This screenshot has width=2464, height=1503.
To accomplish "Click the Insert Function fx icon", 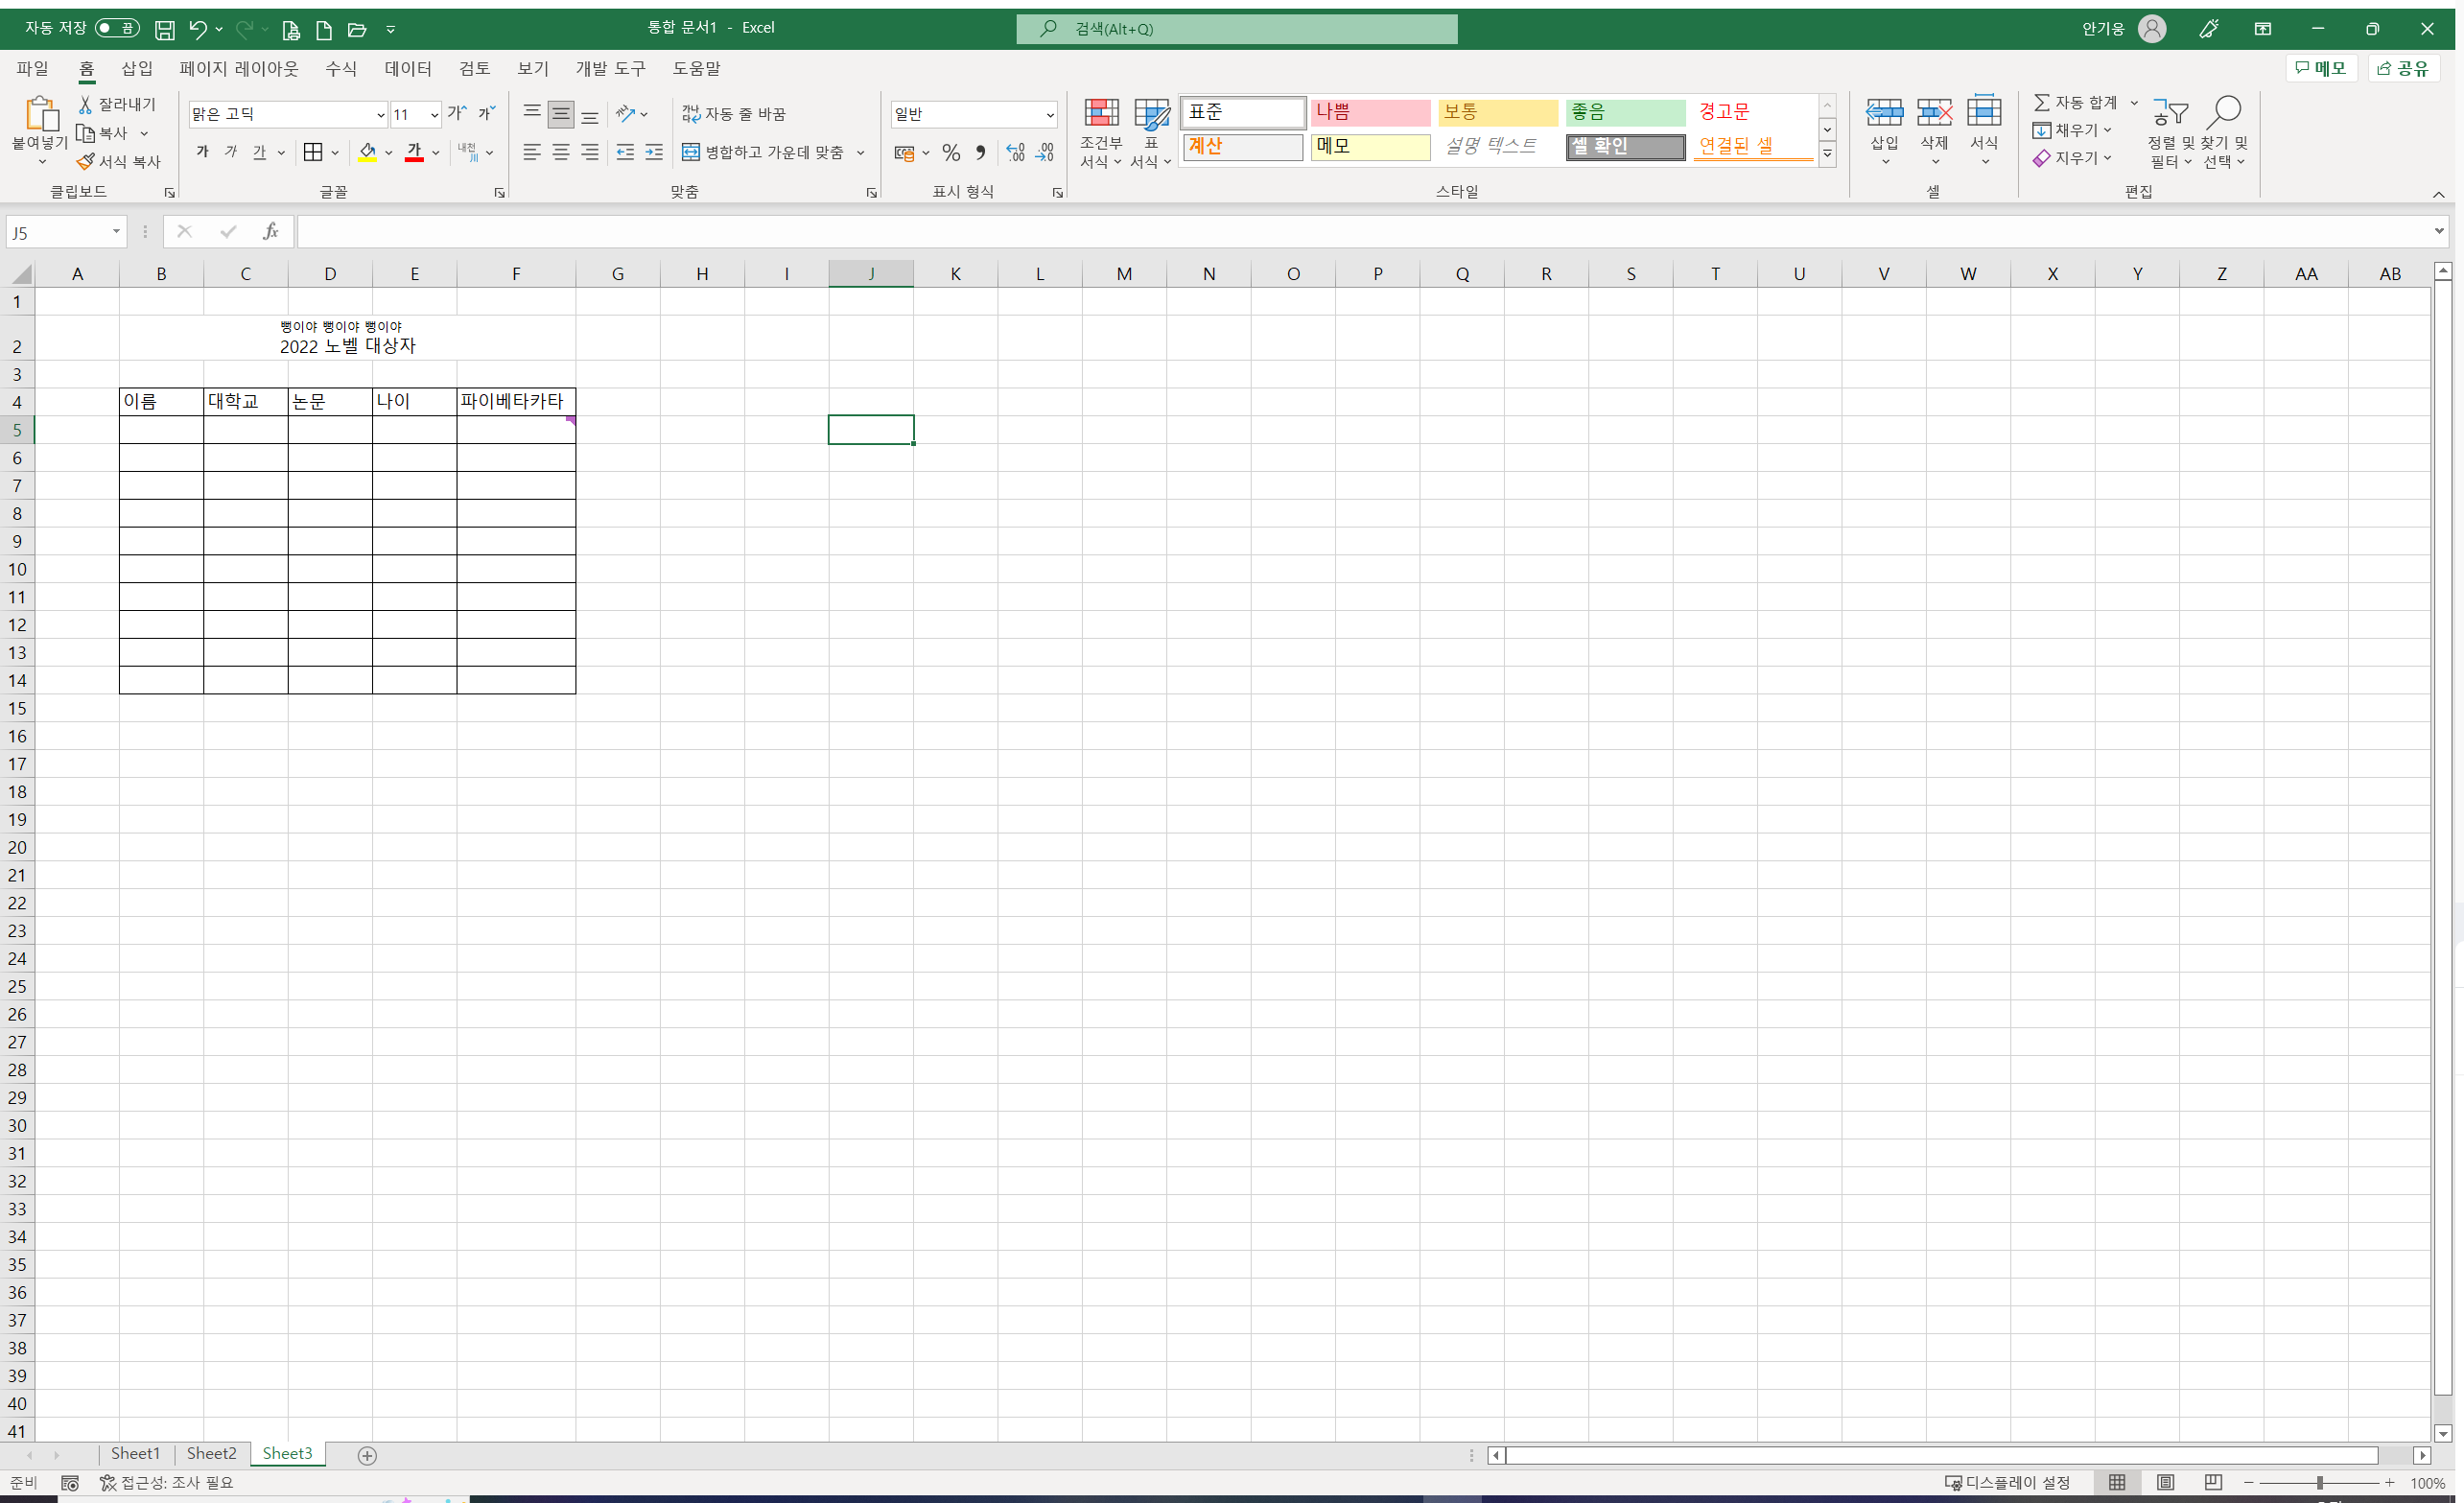I will point(270,232).
